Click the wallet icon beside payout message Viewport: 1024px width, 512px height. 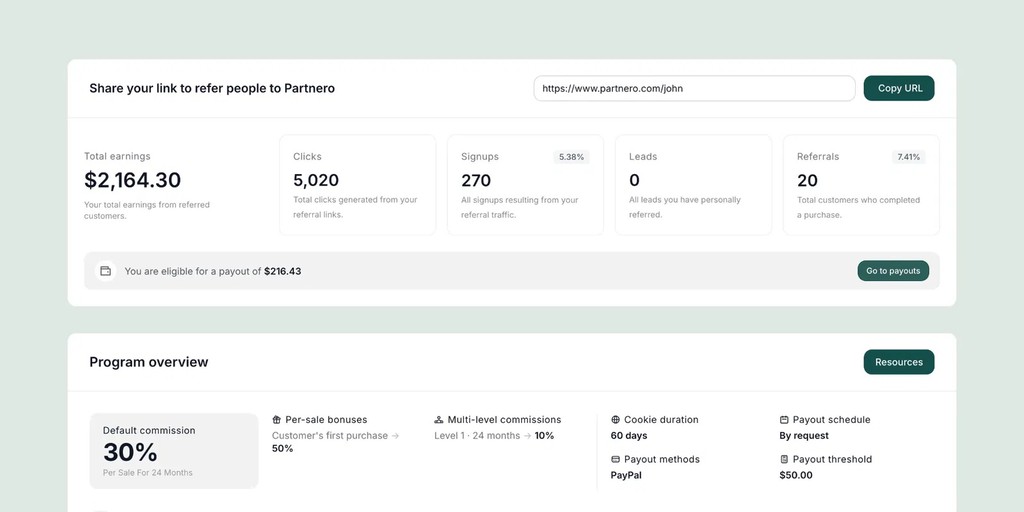[106, 271]
